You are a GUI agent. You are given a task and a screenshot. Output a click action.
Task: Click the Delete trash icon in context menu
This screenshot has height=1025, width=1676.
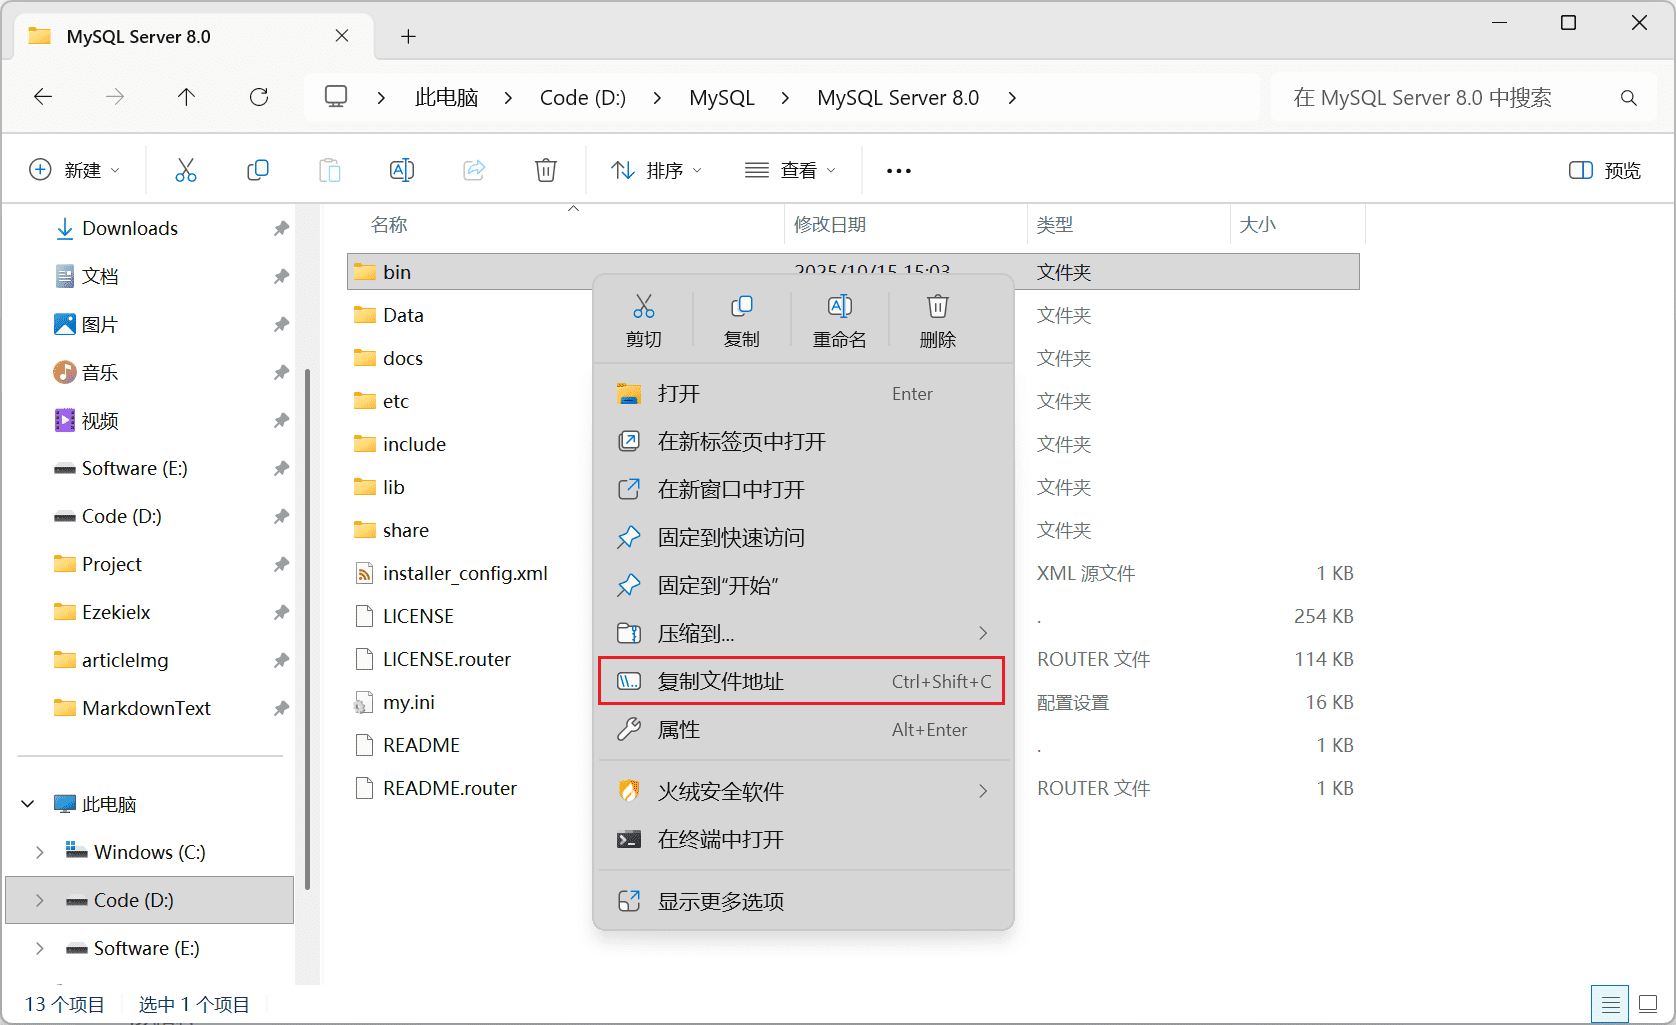(x=937, y=320)
